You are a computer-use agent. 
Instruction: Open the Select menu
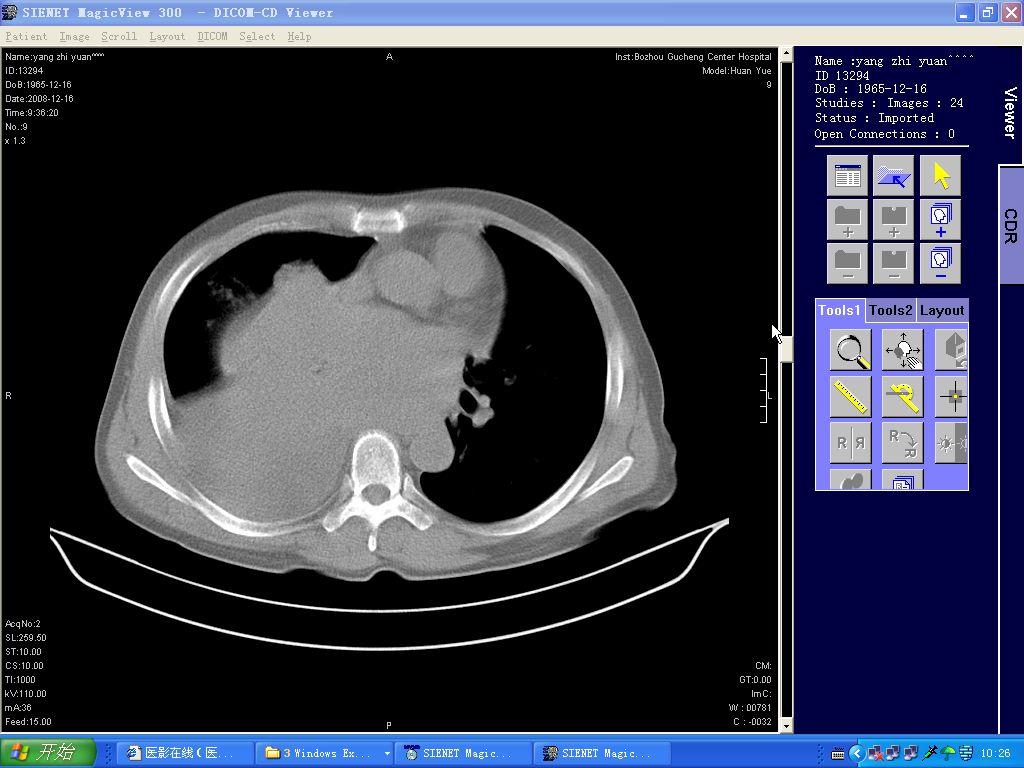257,37
